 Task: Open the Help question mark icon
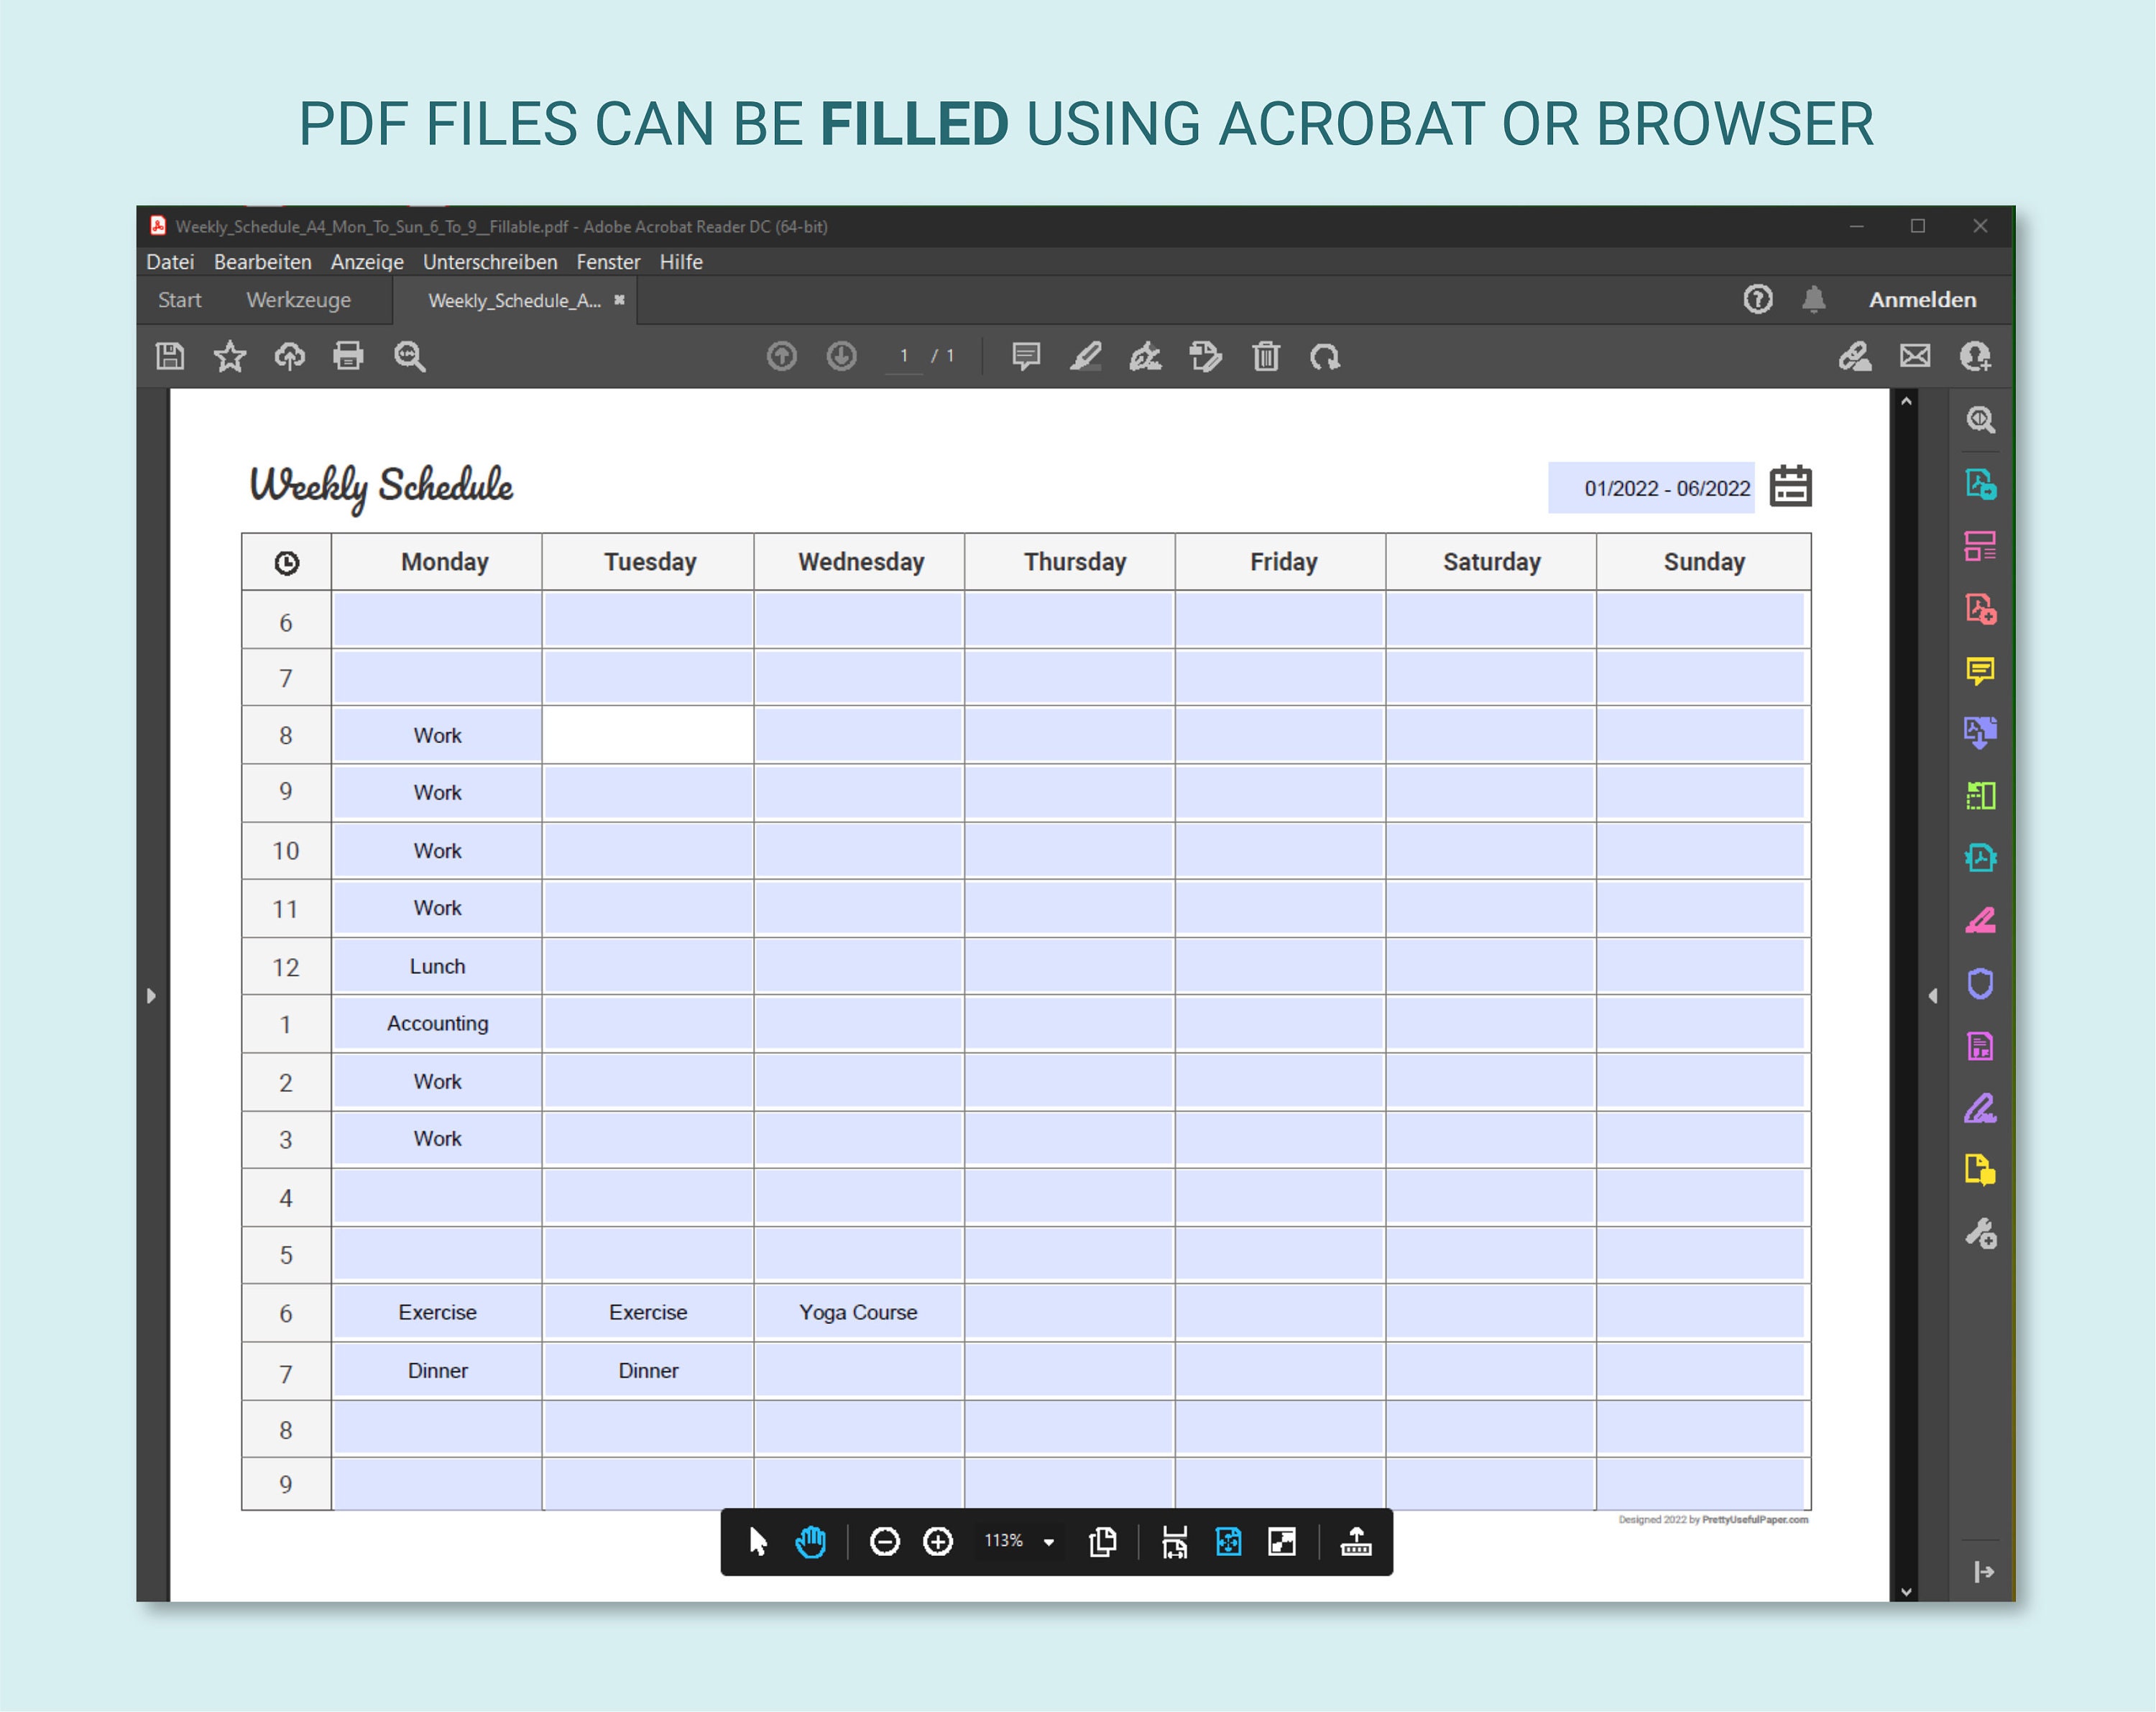click(x=1758, y=299)
